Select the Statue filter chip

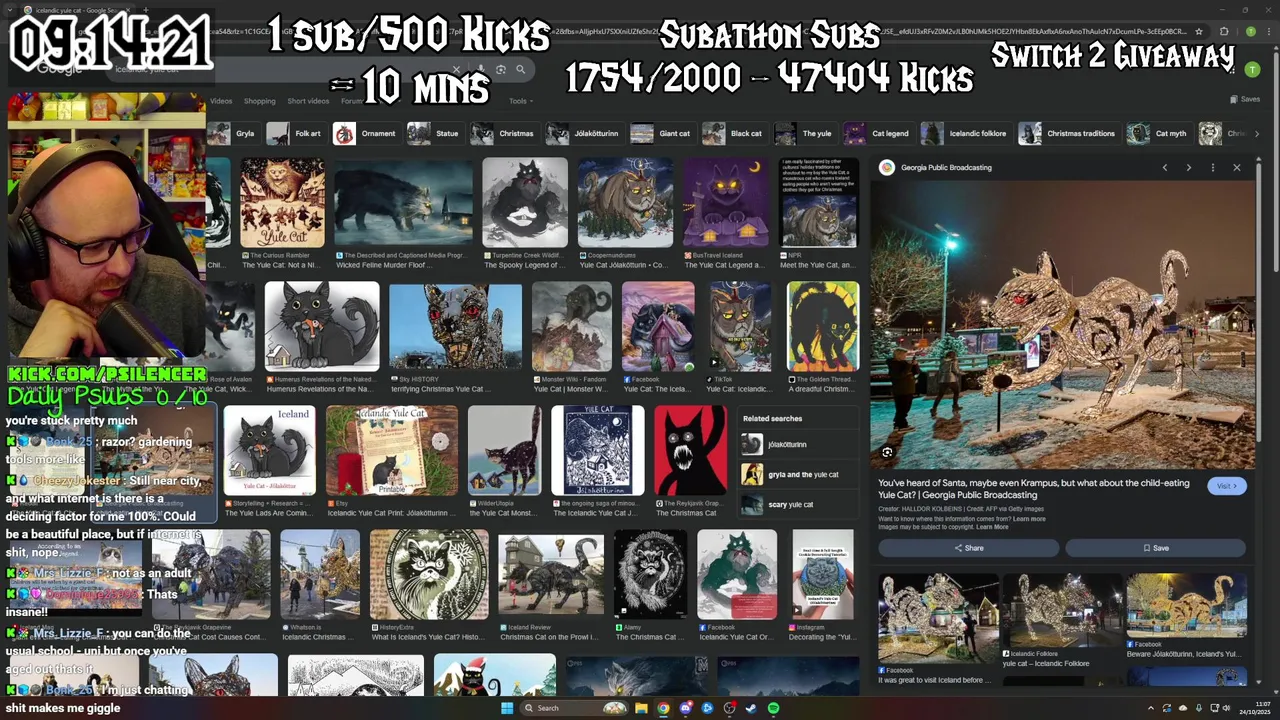click(x=434, y=134)
